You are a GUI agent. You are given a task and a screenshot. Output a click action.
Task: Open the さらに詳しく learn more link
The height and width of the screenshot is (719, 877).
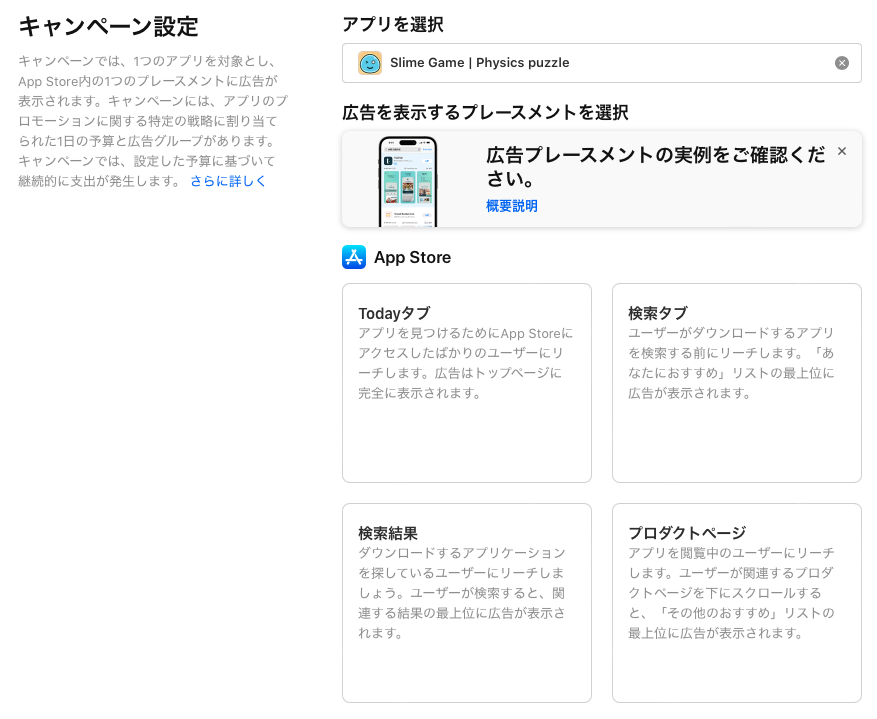point(228,181)
